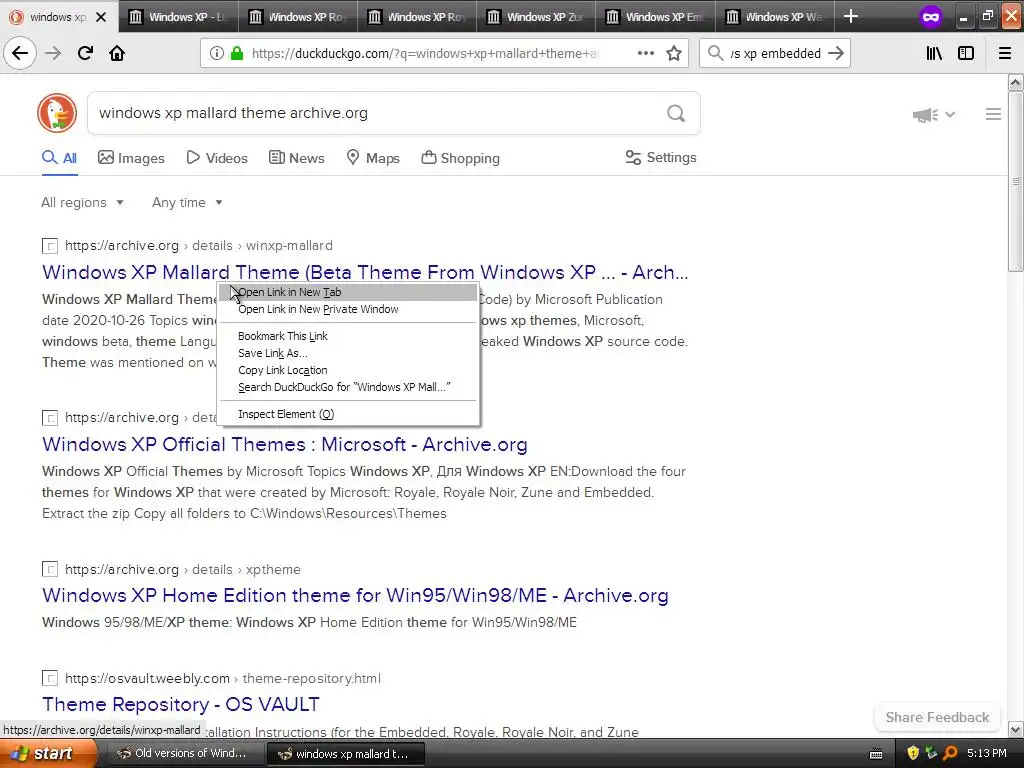Select the Maps search category
Screen dimensions: 1024x768
click(x=373, y=158)
